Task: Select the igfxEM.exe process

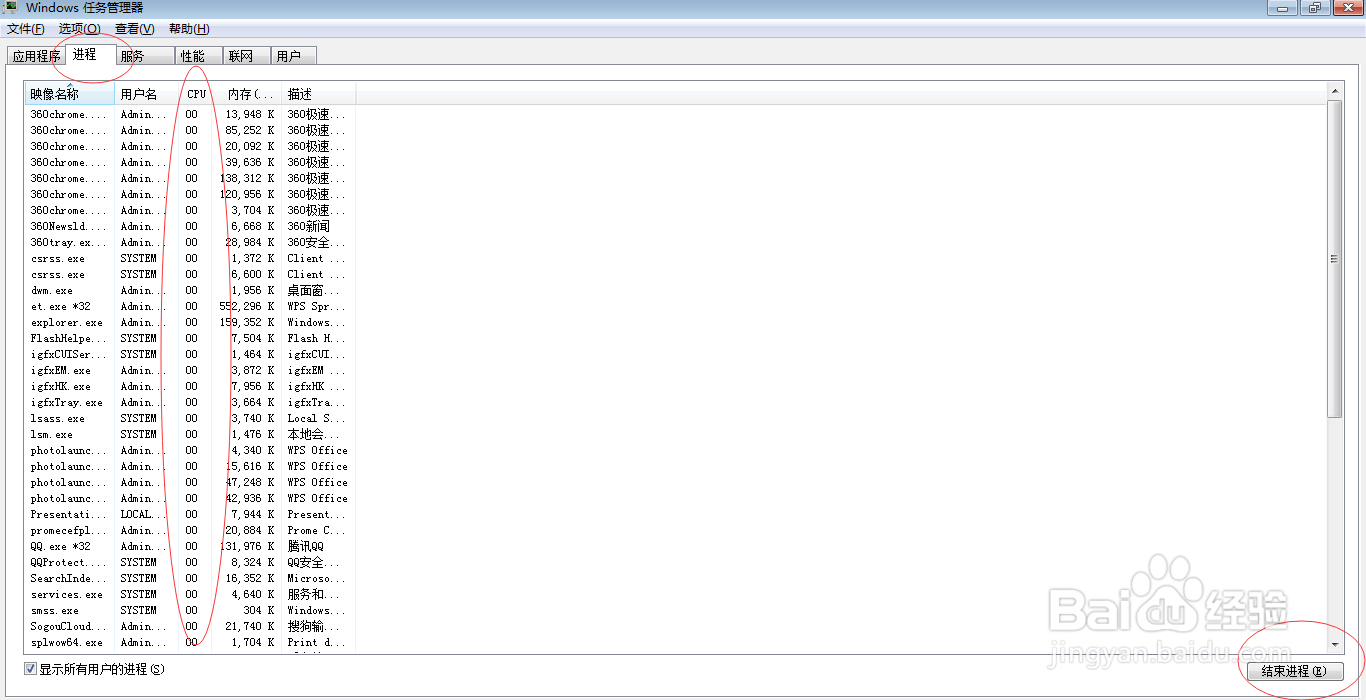Action: pos(190,370)
